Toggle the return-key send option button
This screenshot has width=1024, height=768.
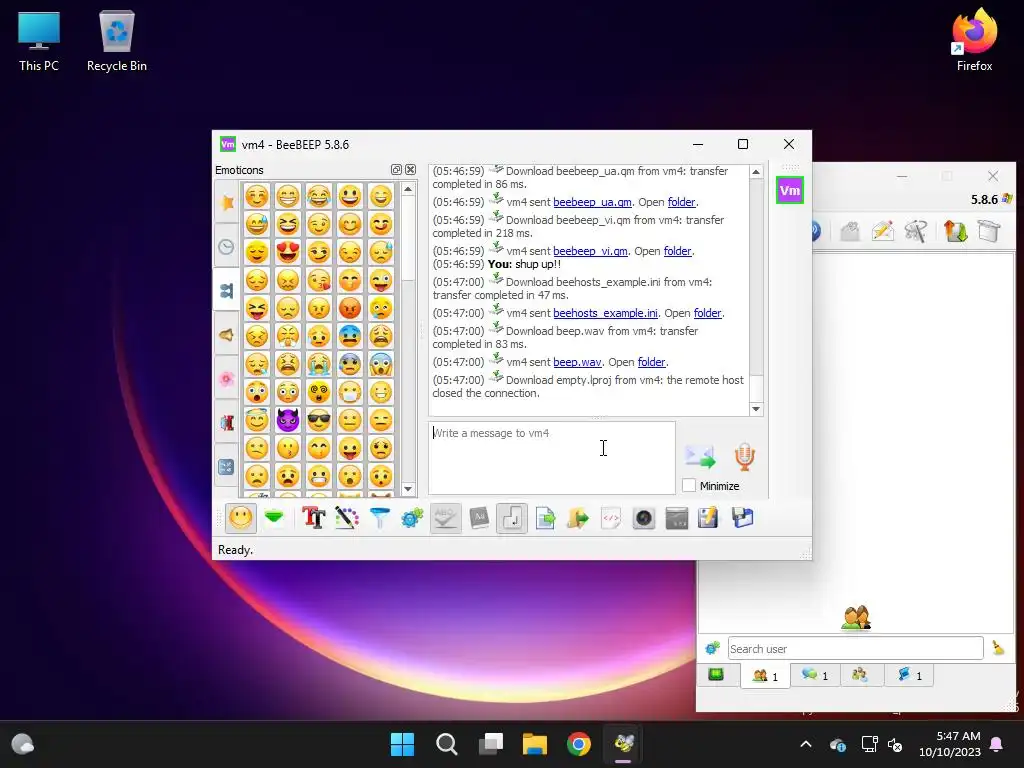coord(511,519)
